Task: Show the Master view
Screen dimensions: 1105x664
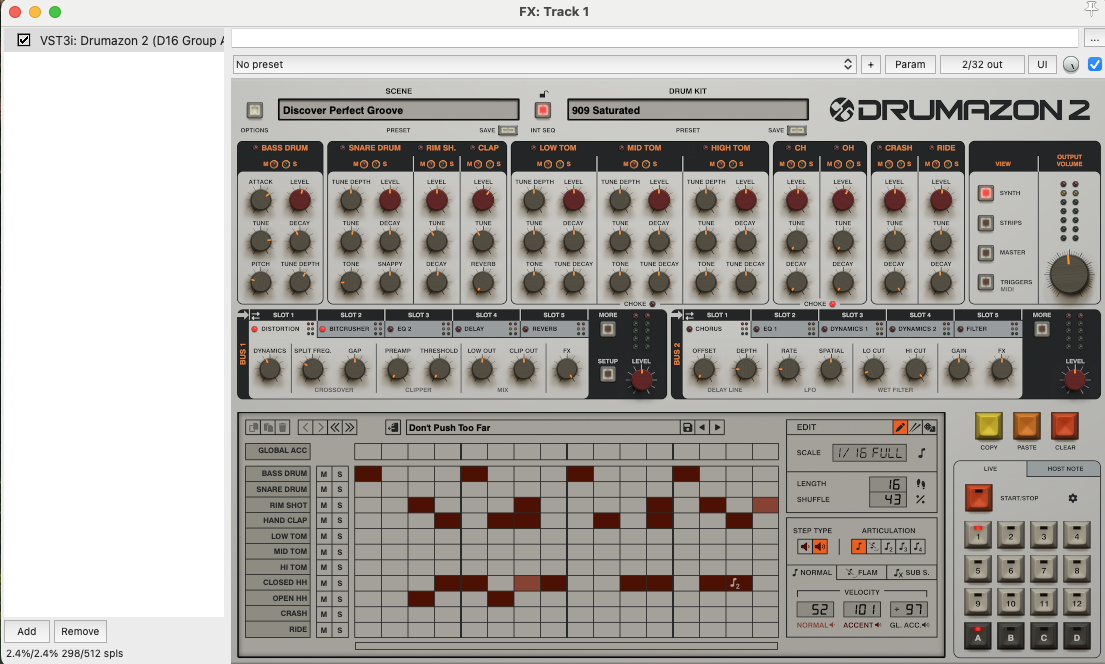Action: [x=986, y=252]
